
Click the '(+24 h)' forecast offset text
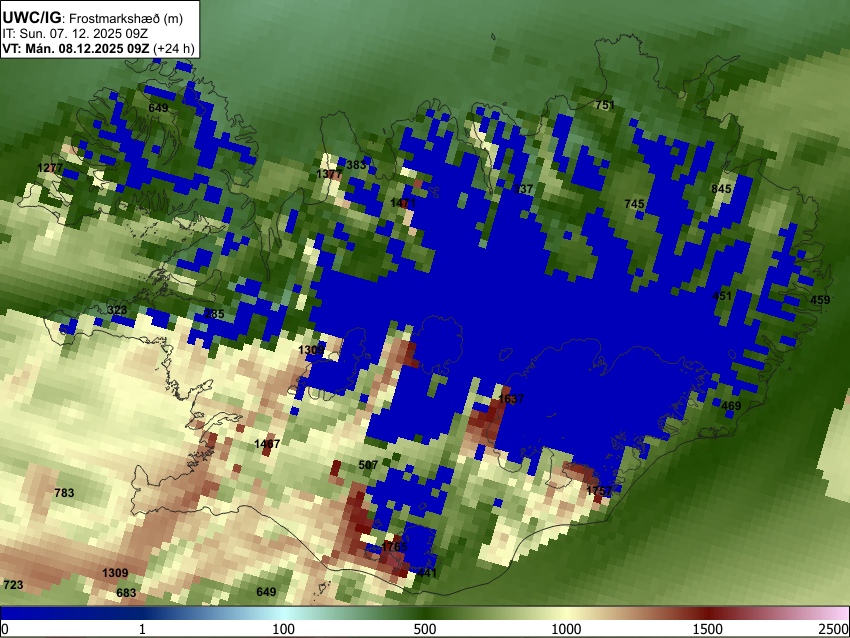click(173, 48)
